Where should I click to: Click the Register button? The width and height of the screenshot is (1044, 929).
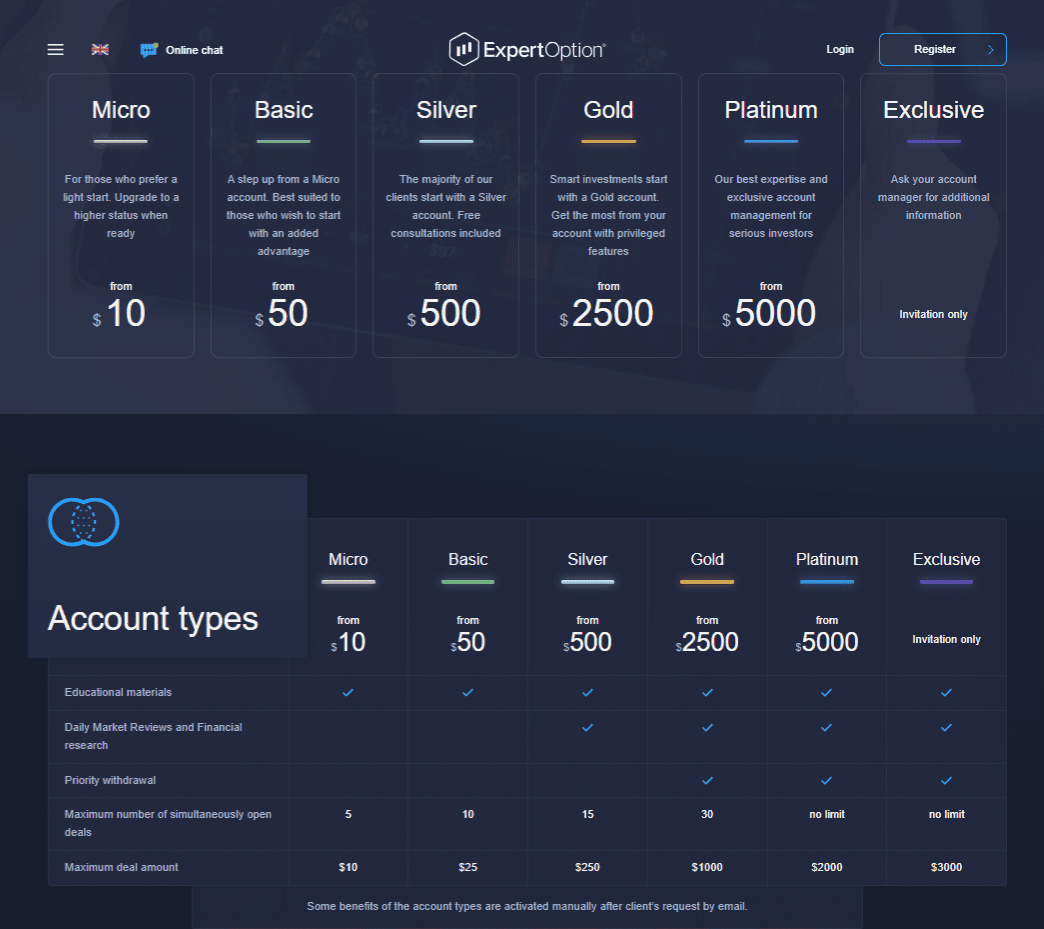(x=934, y=49)
